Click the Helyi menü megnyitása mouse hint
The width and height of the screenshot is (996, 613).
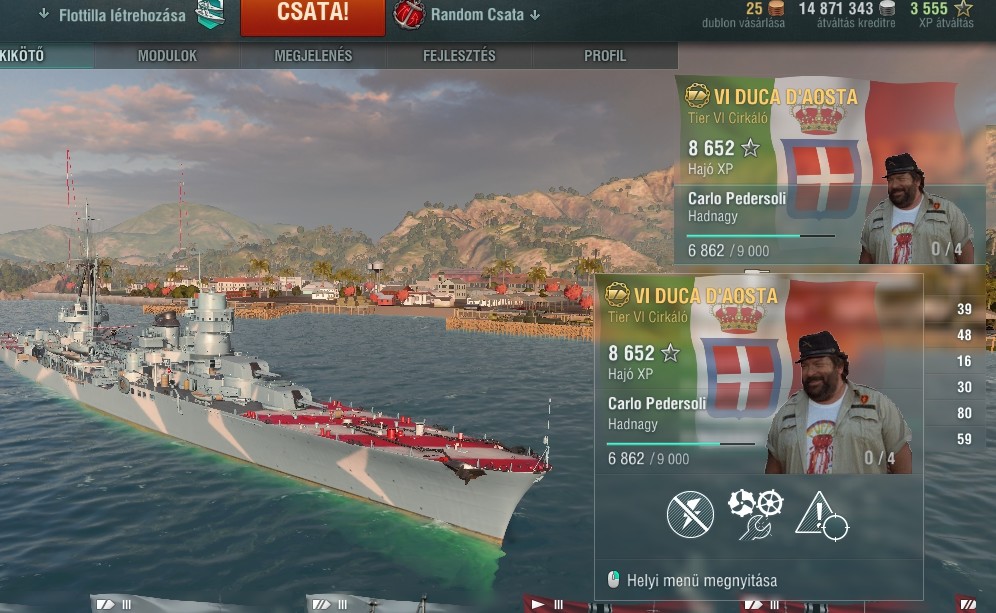click(693, 580)
